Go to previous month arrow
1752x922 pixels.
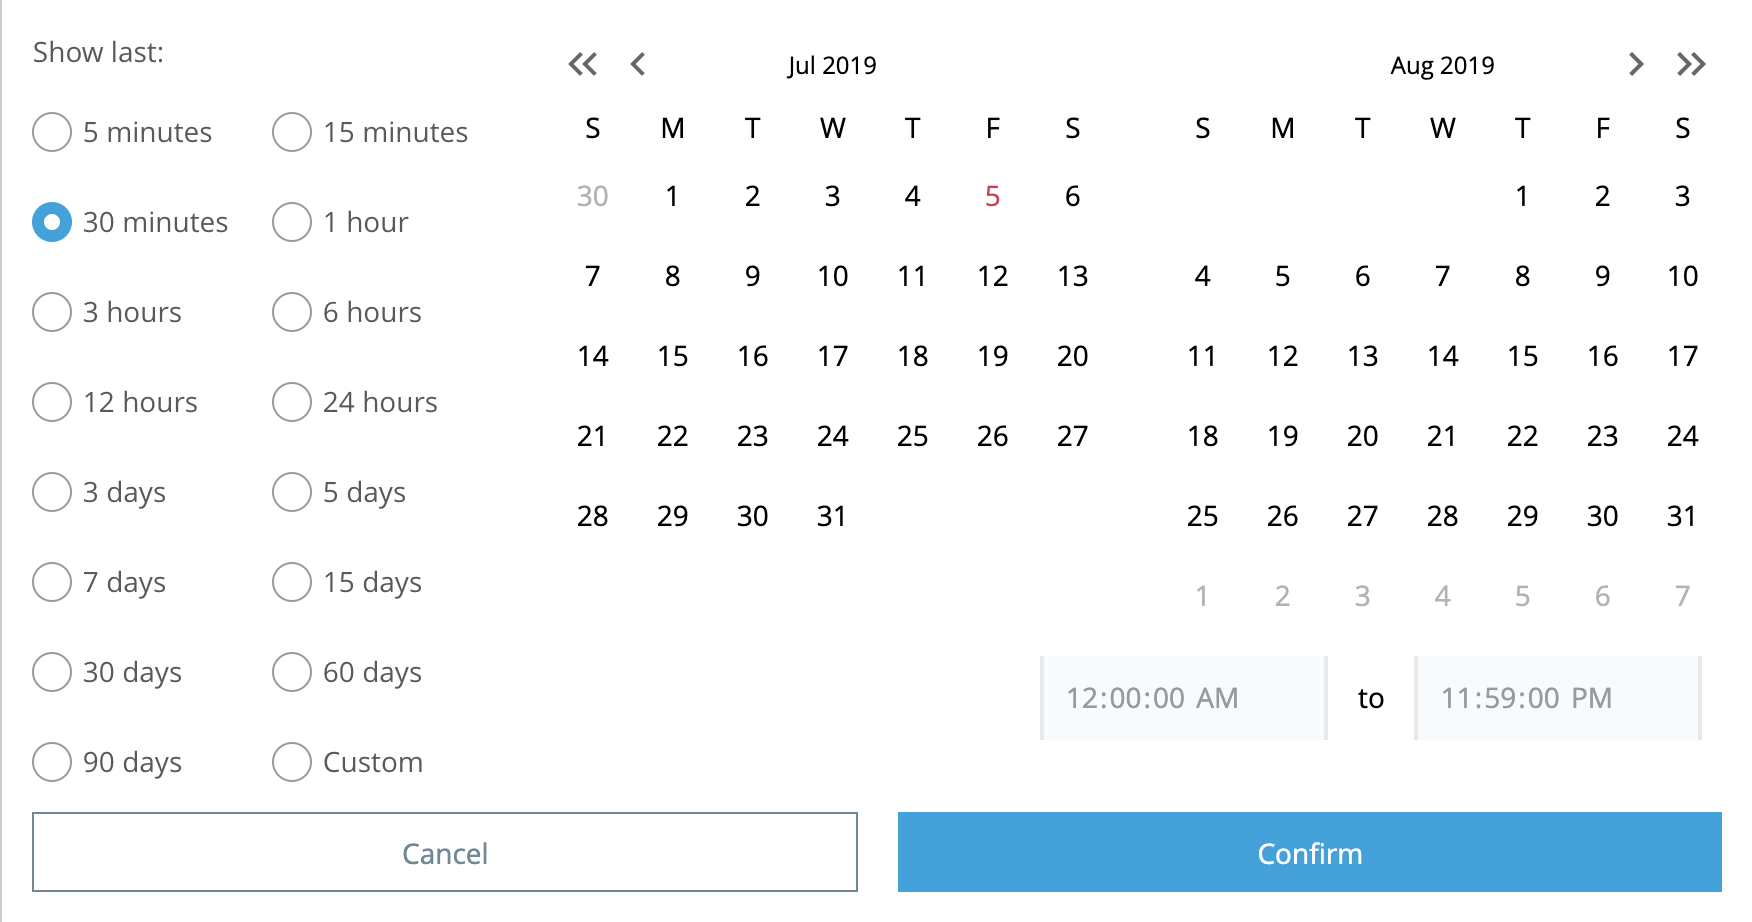click(638, 65)
